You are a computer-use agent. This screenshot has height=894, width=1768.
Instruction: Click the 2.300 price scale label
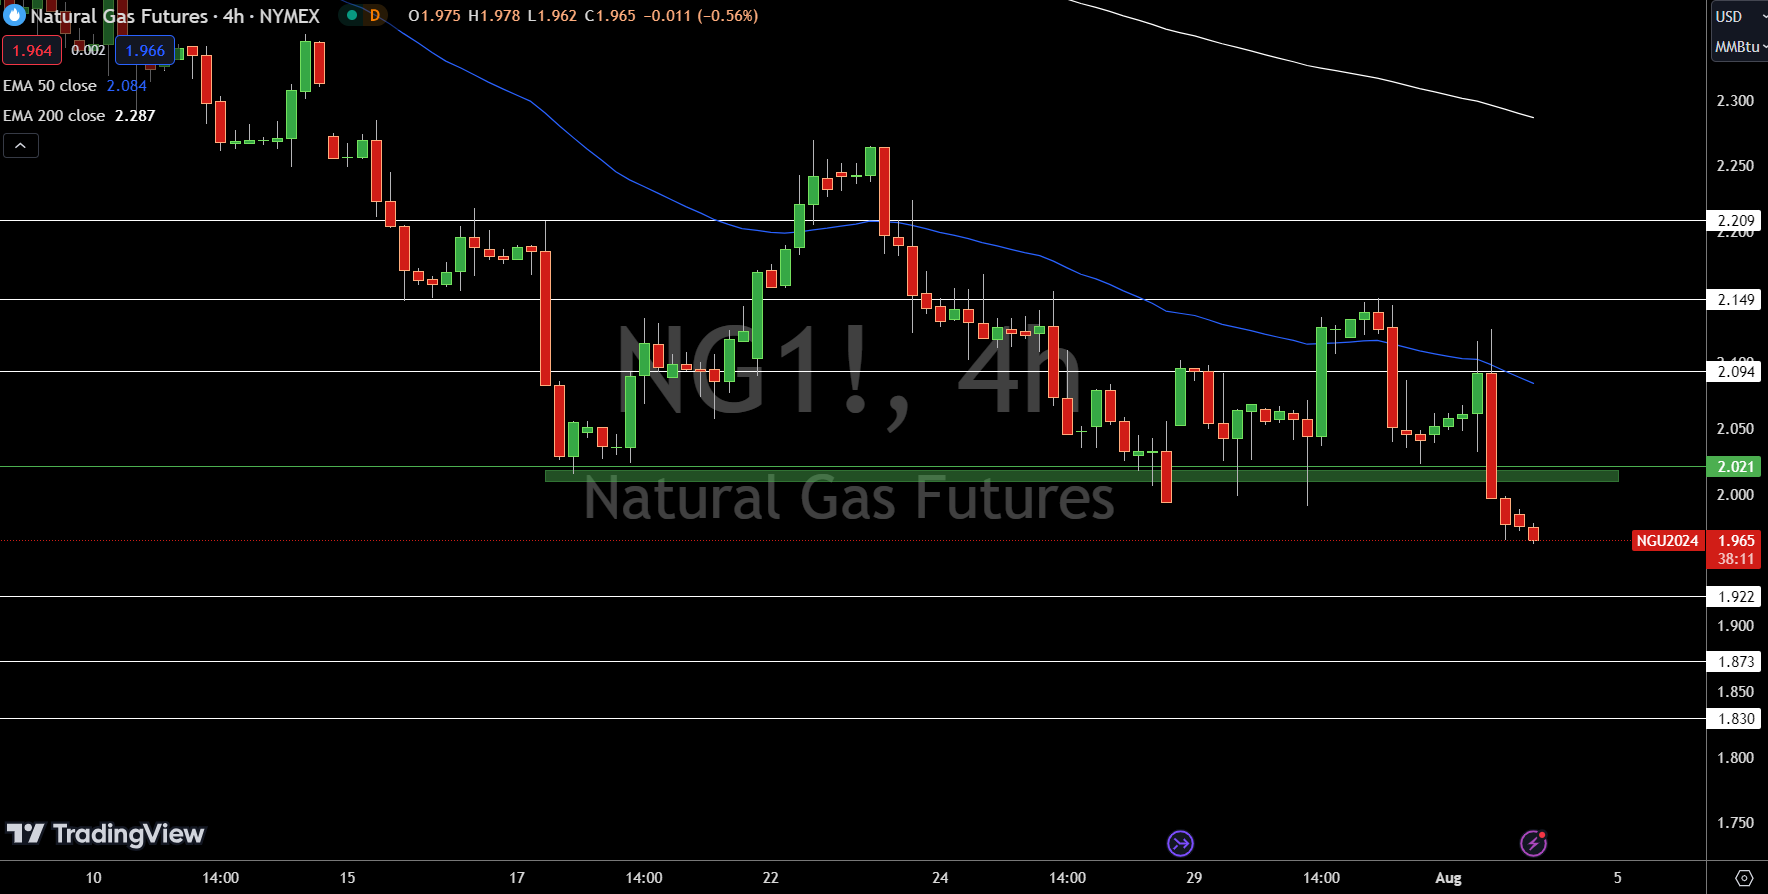(1735, 101)
